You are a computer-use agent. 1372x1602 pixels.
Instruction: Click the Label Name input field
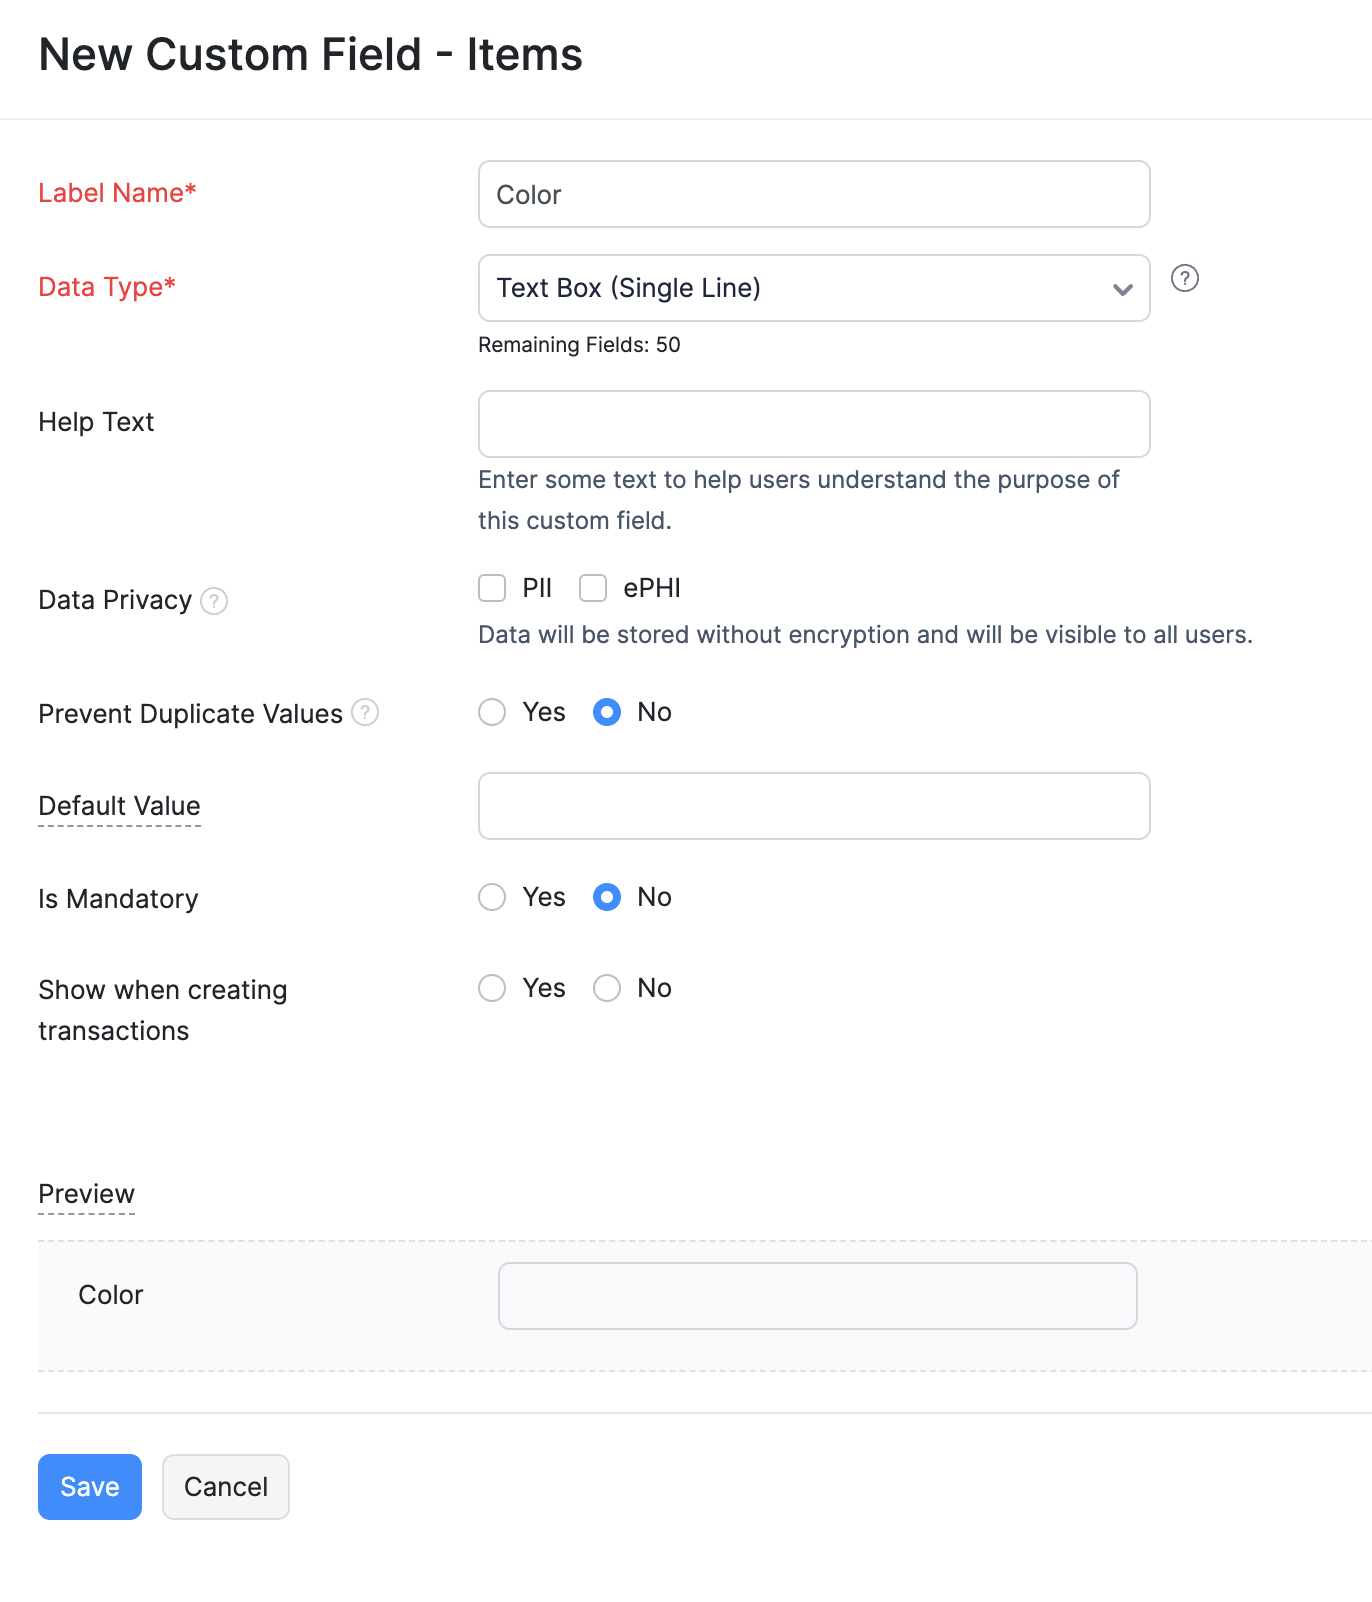tap(814, 194)
